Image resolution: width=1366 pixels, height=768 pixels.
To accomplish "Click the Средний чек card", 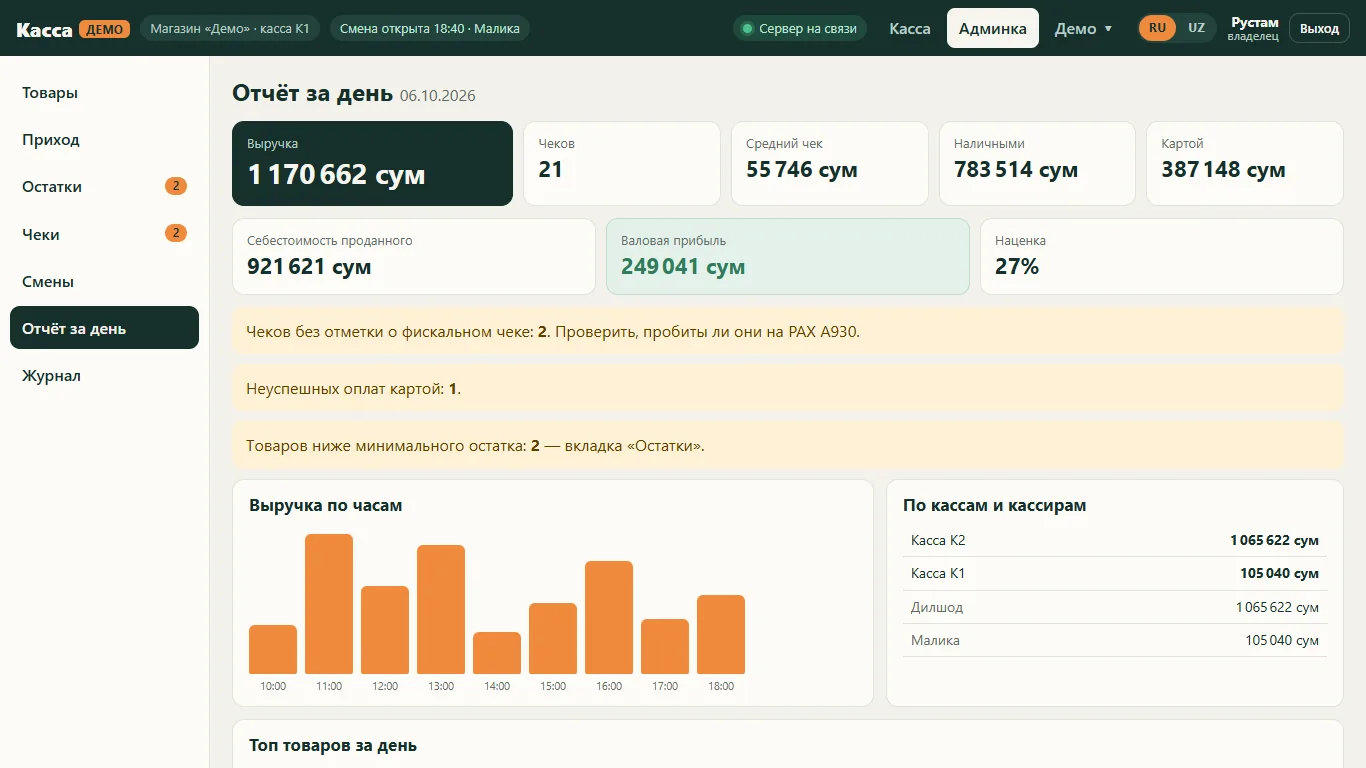I will 830,164.
